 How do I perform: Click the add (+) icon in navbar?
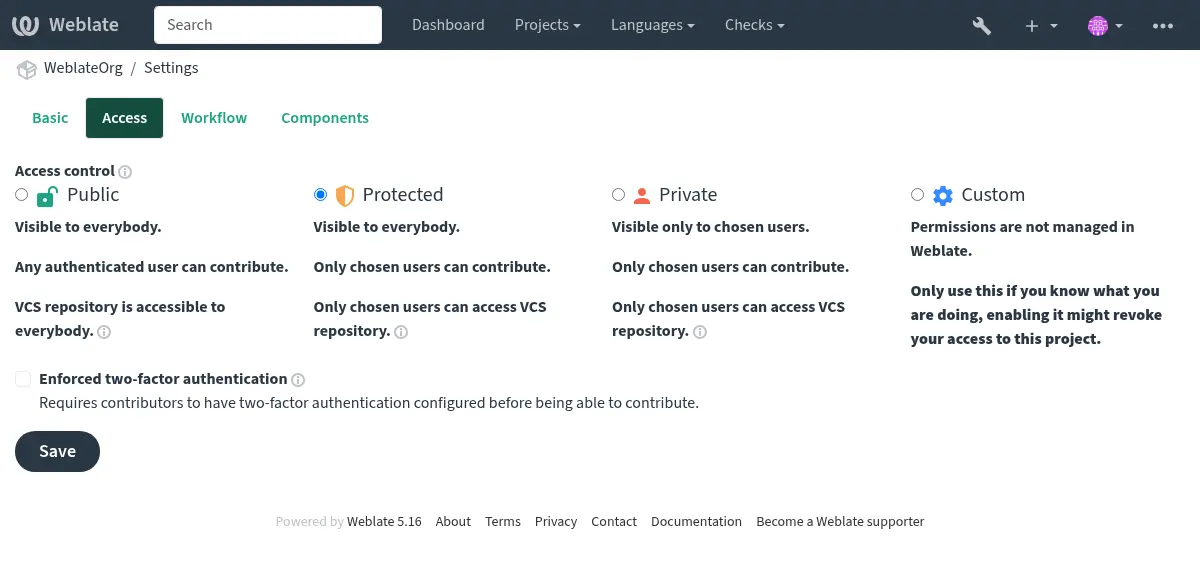tap(1031, 25)
